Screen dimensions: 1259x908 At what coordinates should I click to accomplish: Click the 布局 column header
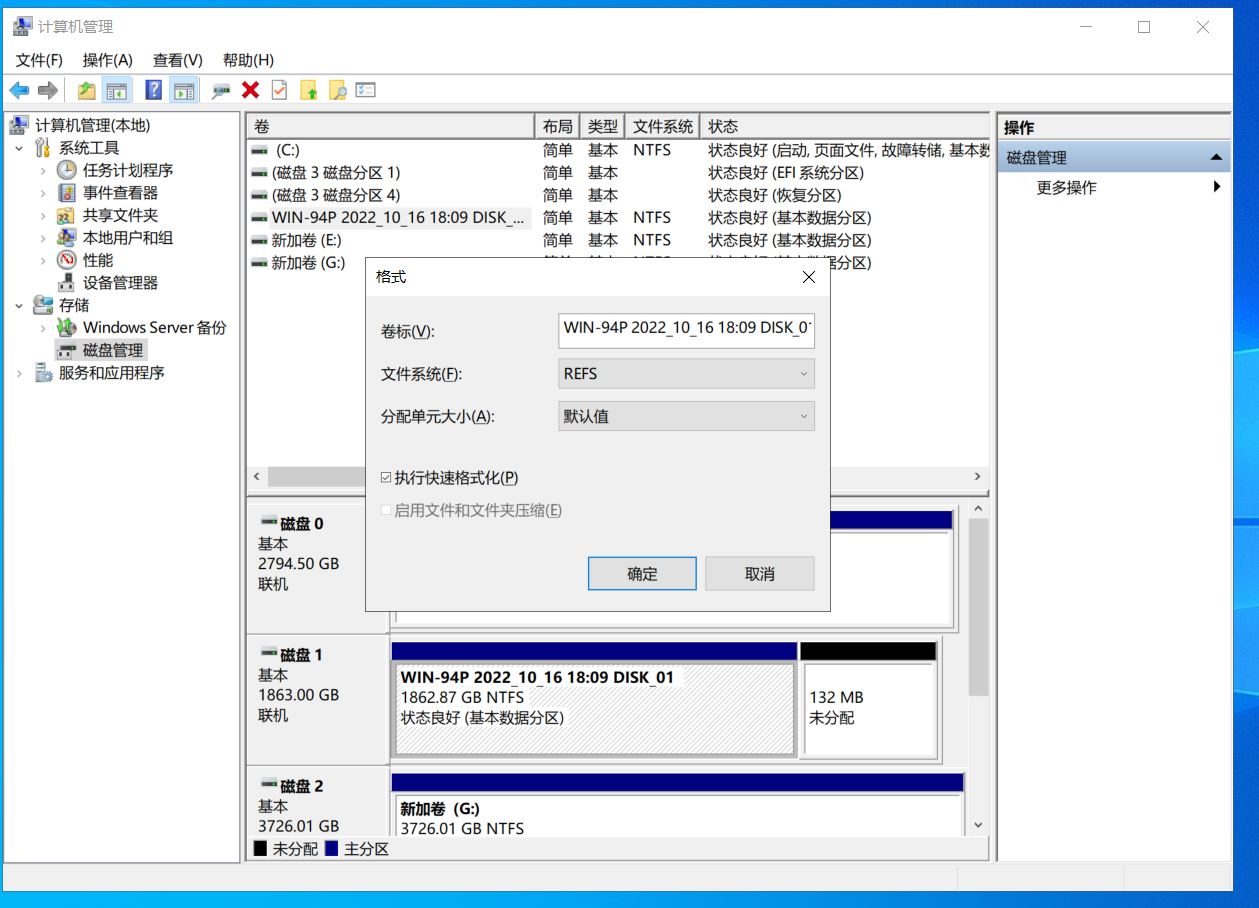558,127
